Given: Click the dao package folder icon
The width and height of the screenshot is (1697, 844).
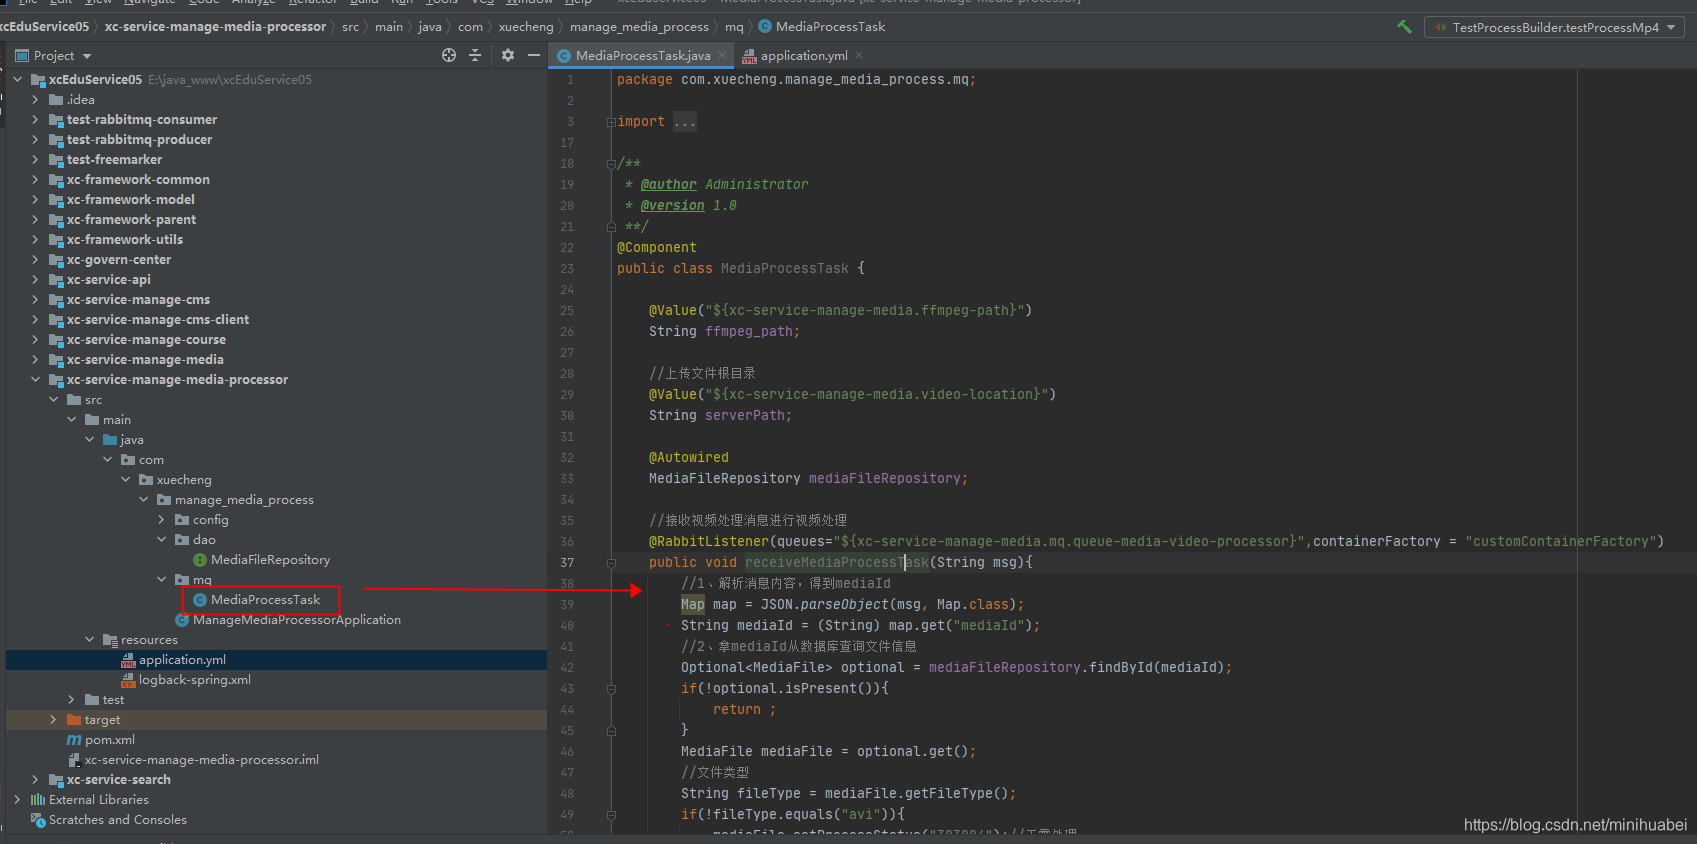Looking at the screenshot, I should (x=182, y=540).
